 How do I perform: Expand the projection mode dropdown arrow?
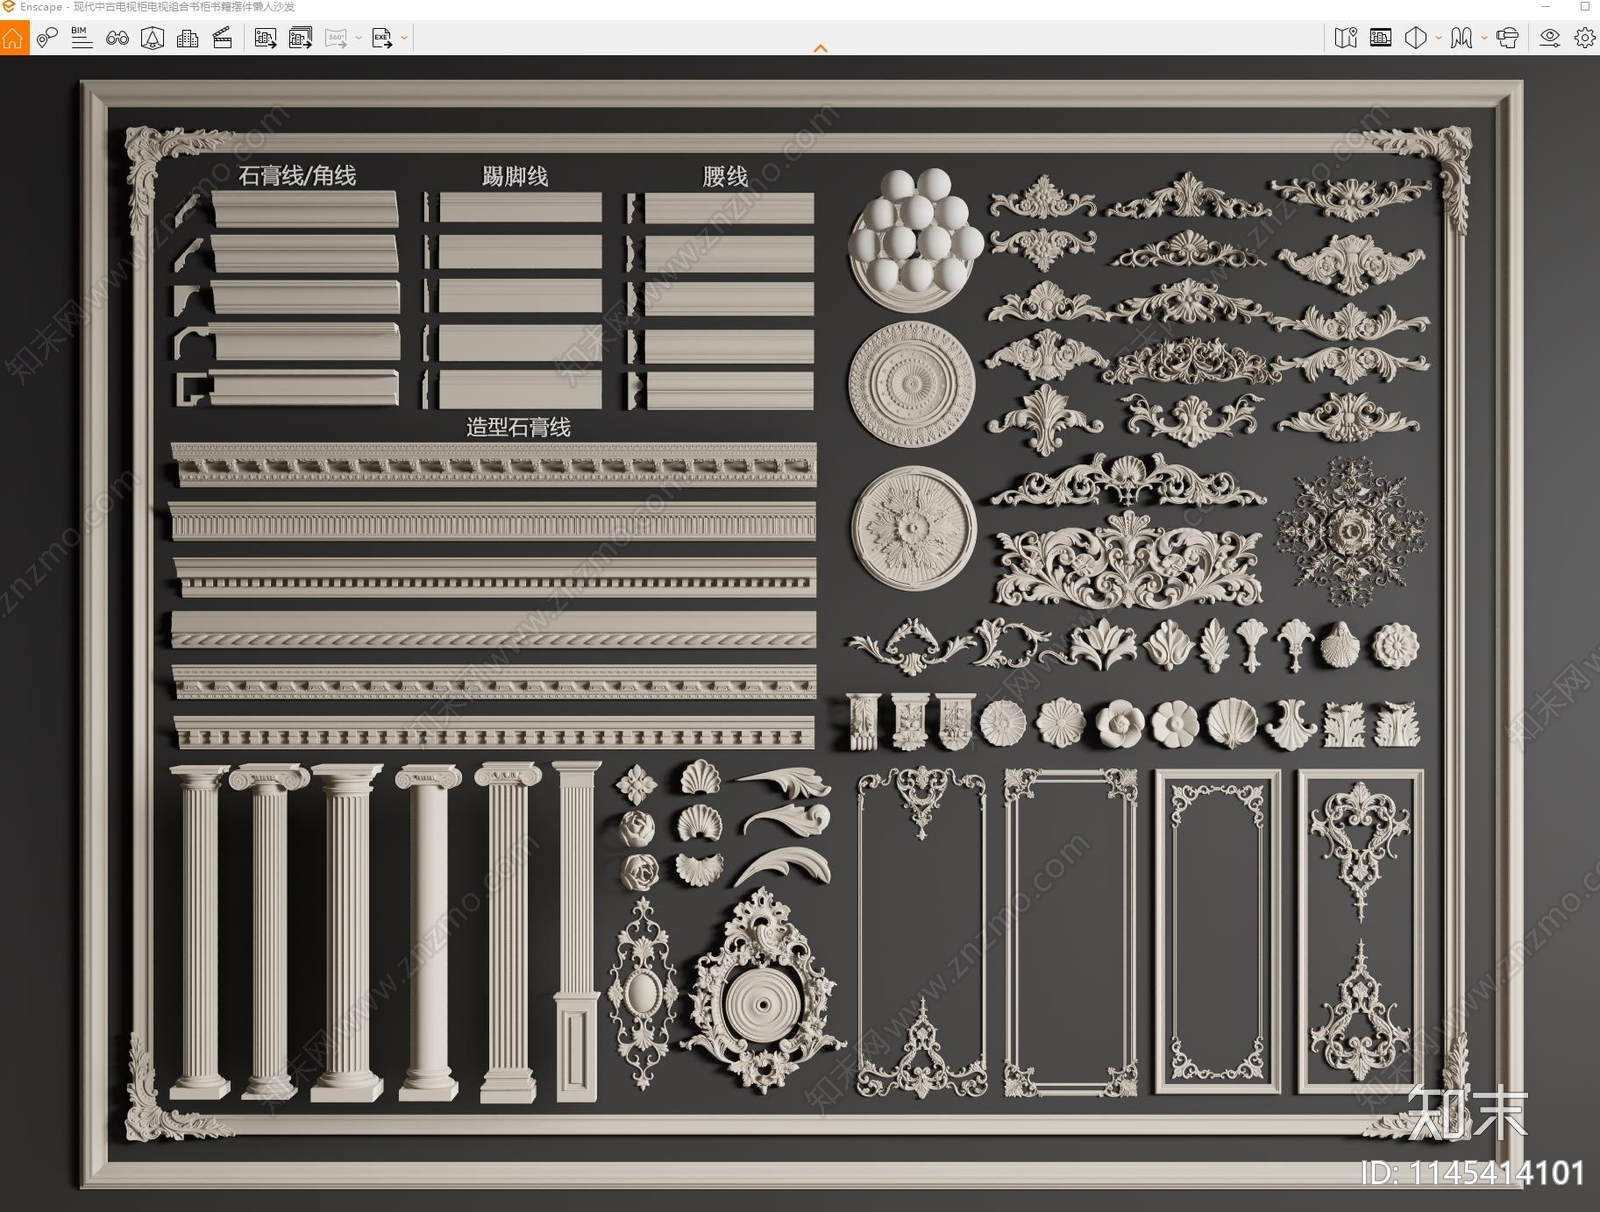(1438, 38)
